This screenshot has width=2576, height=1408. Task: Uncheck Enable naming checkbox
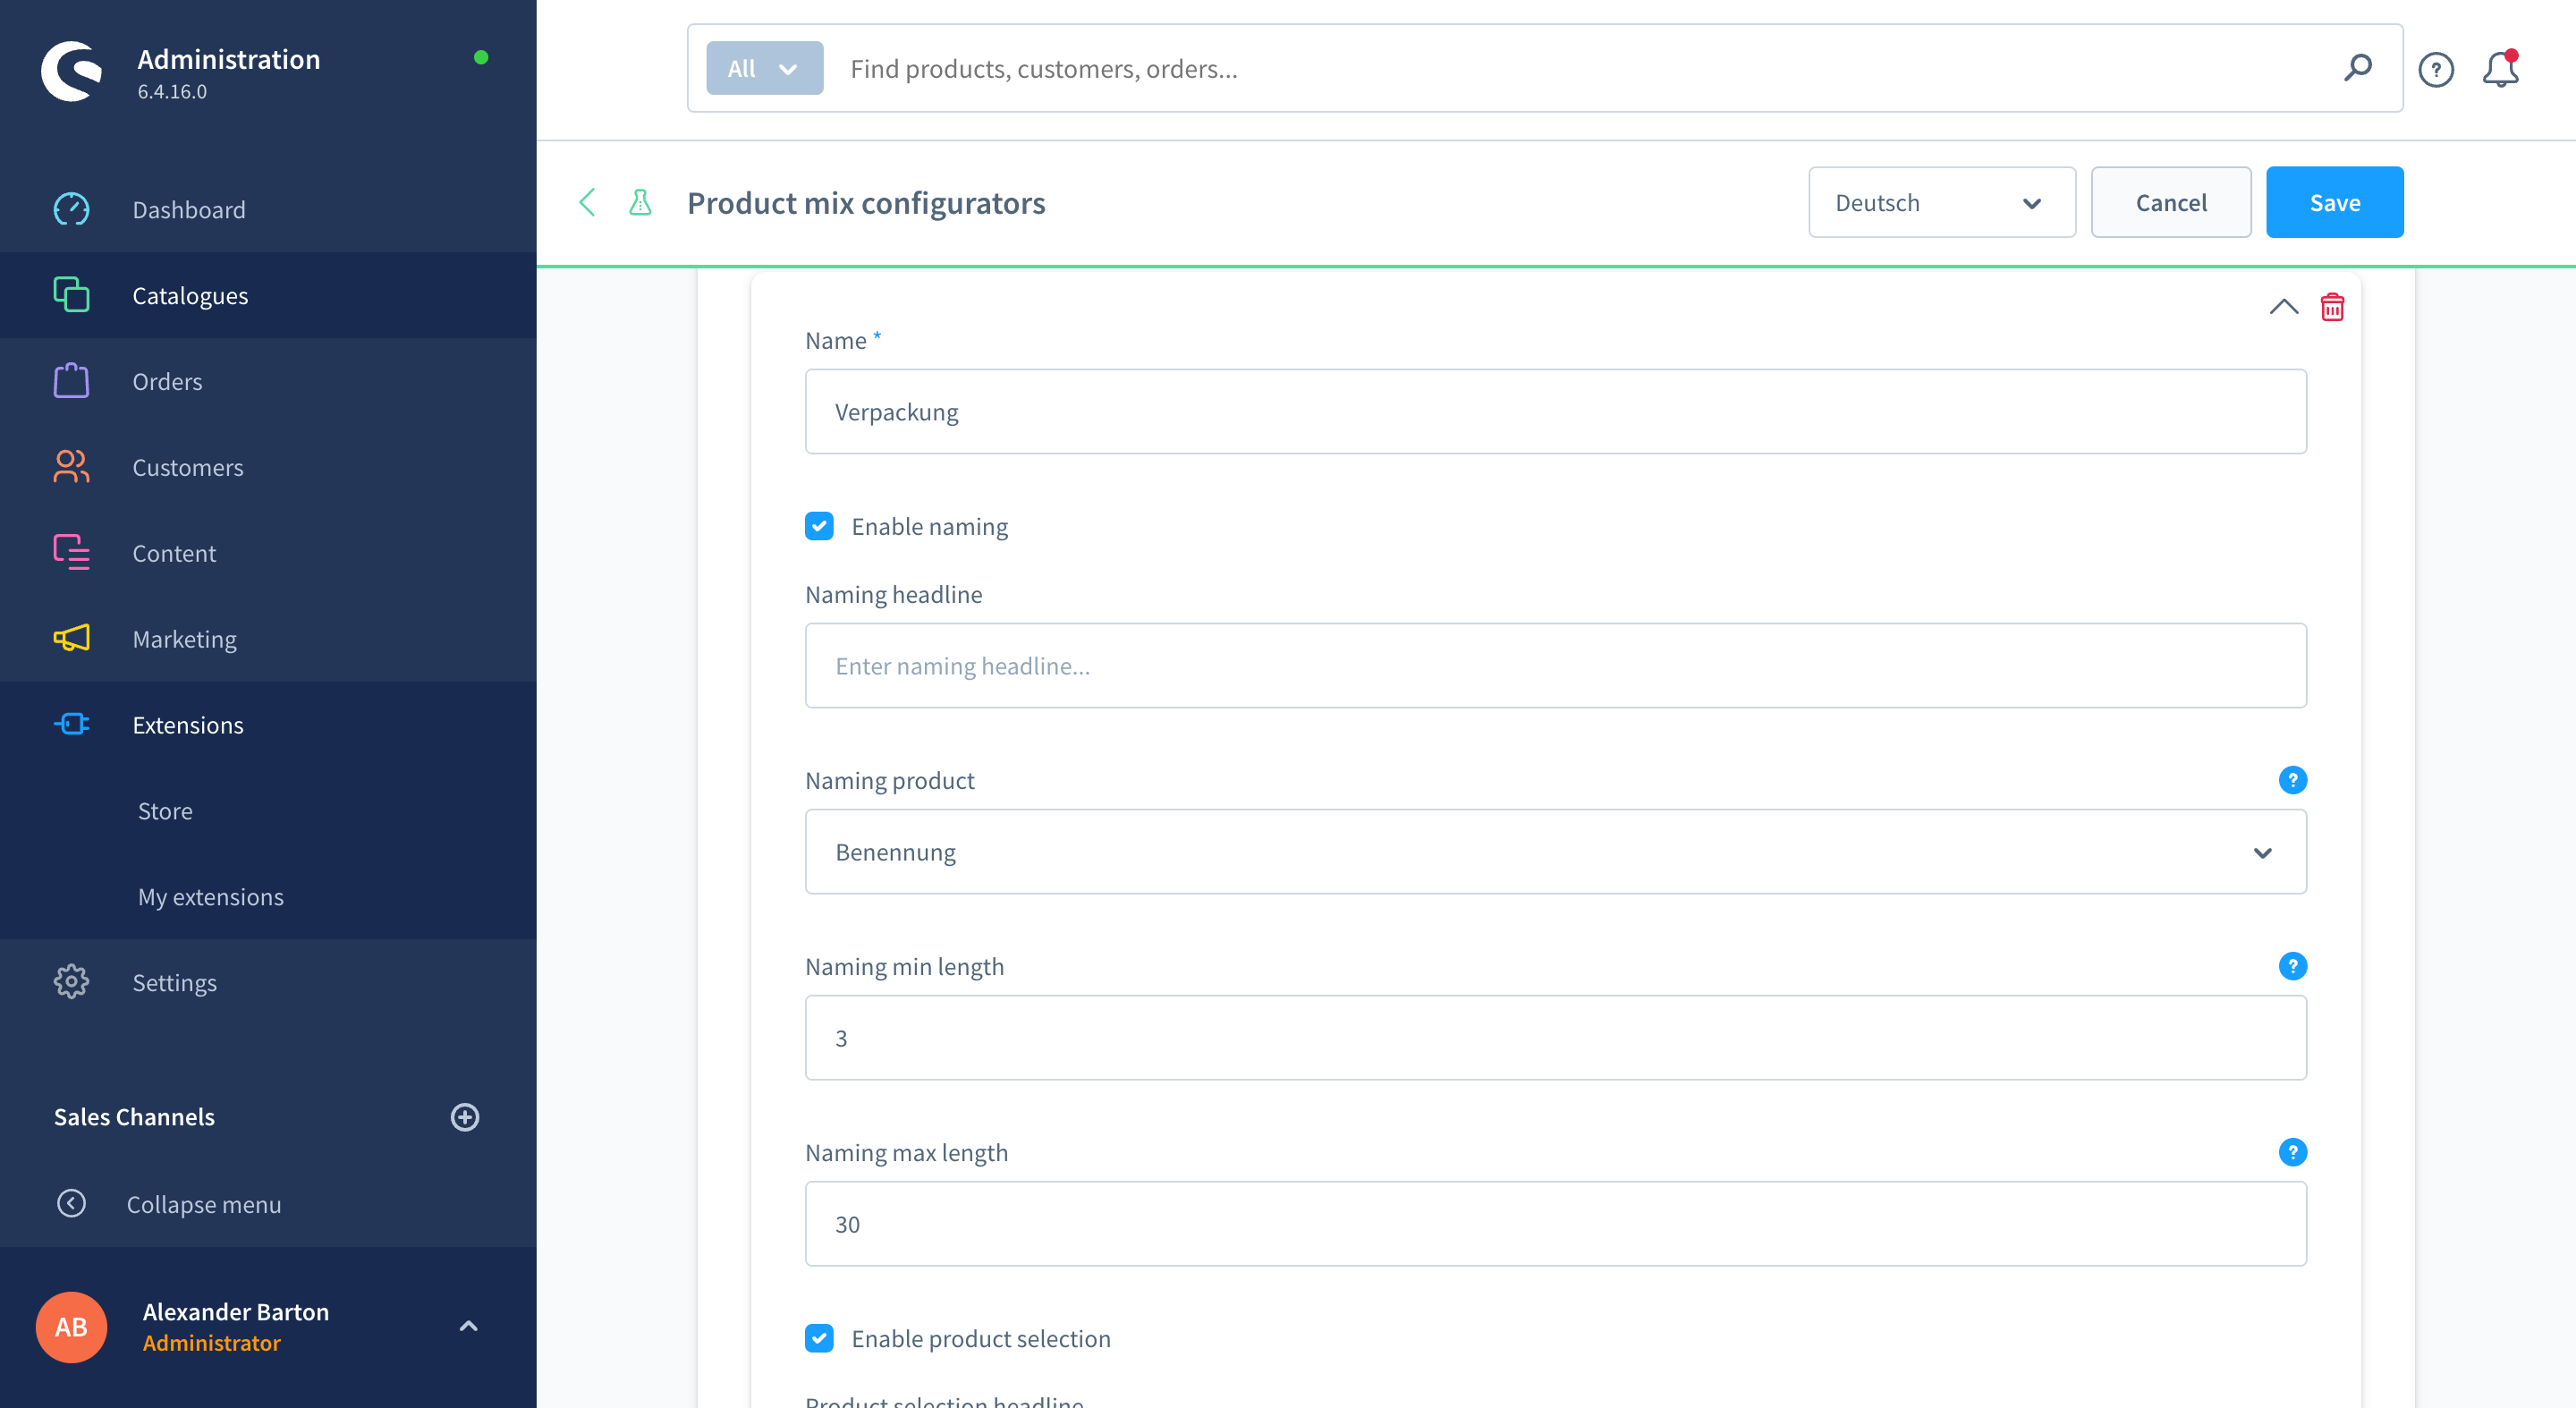click(x=819, y=526)
